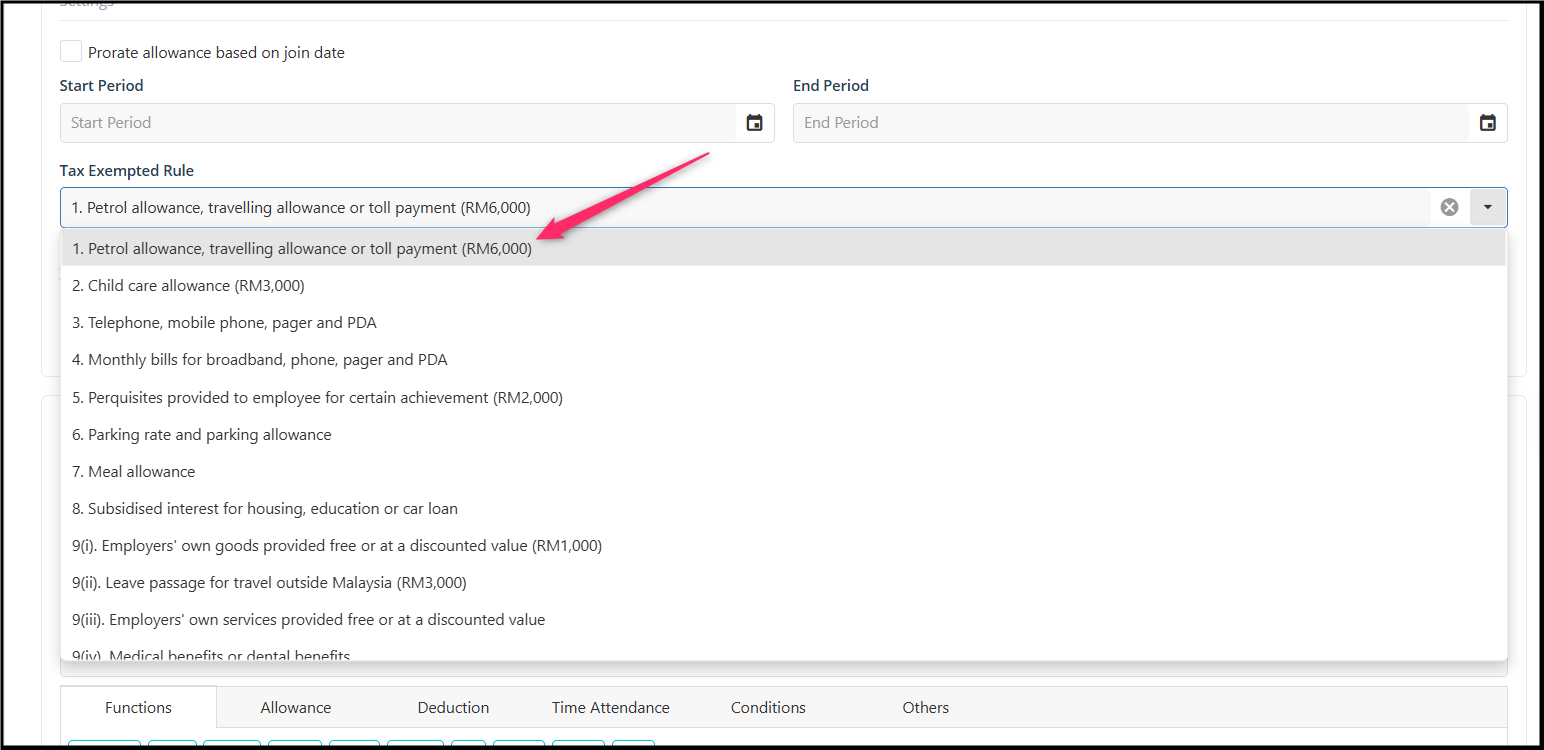Open the Deduction tab
The height and width of the screenshot is (750, 1544).
coord(453,707)
